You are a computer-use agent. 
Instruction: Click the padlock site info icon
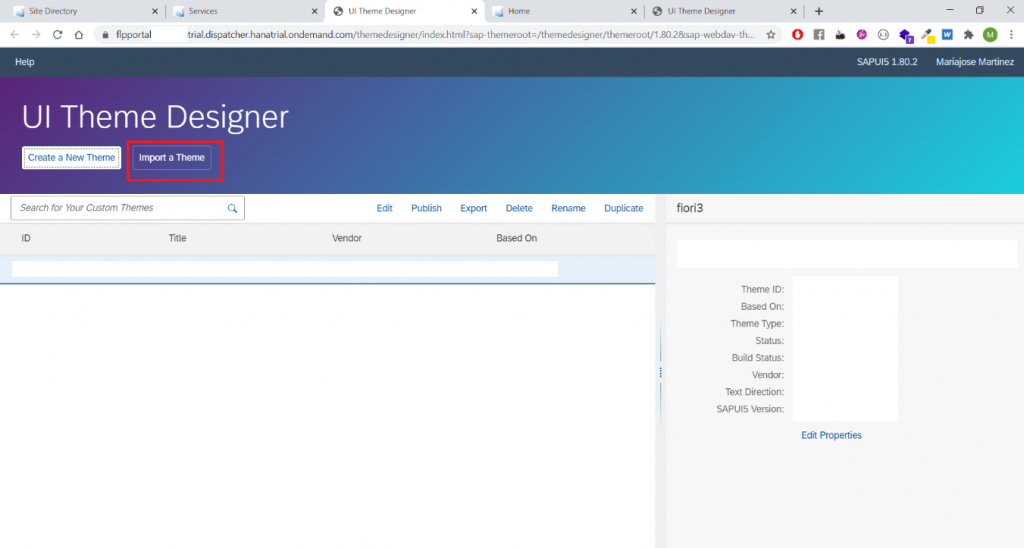click(105, 35)
